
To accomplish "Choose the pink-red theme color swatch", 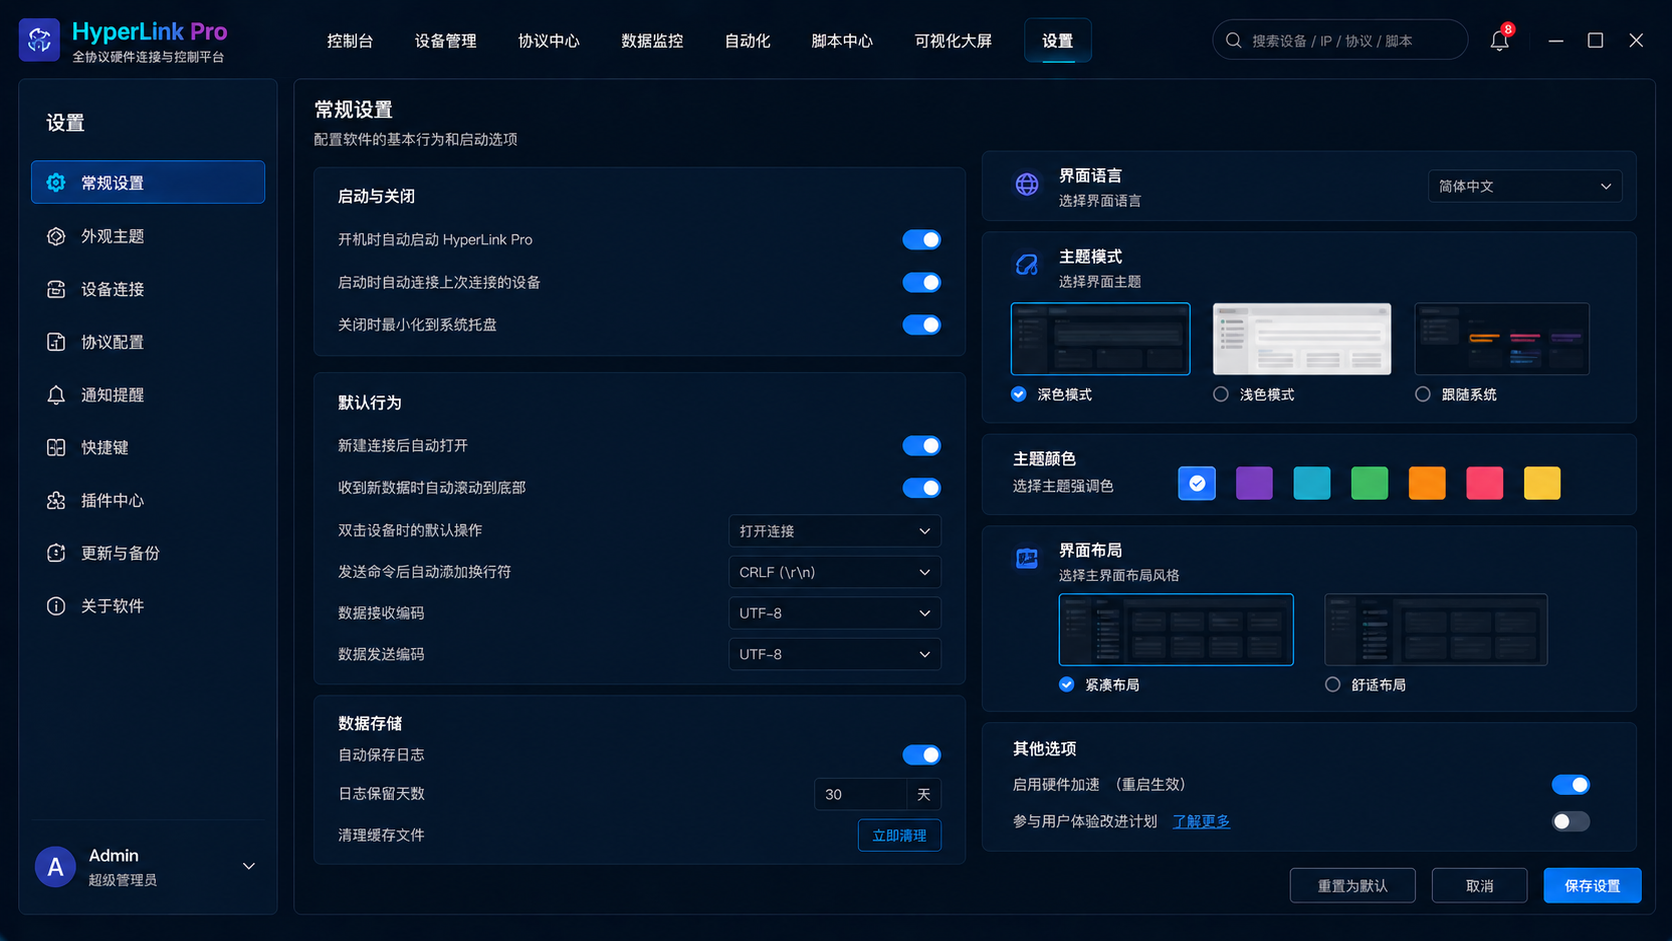I will (x=1484, y=484).
